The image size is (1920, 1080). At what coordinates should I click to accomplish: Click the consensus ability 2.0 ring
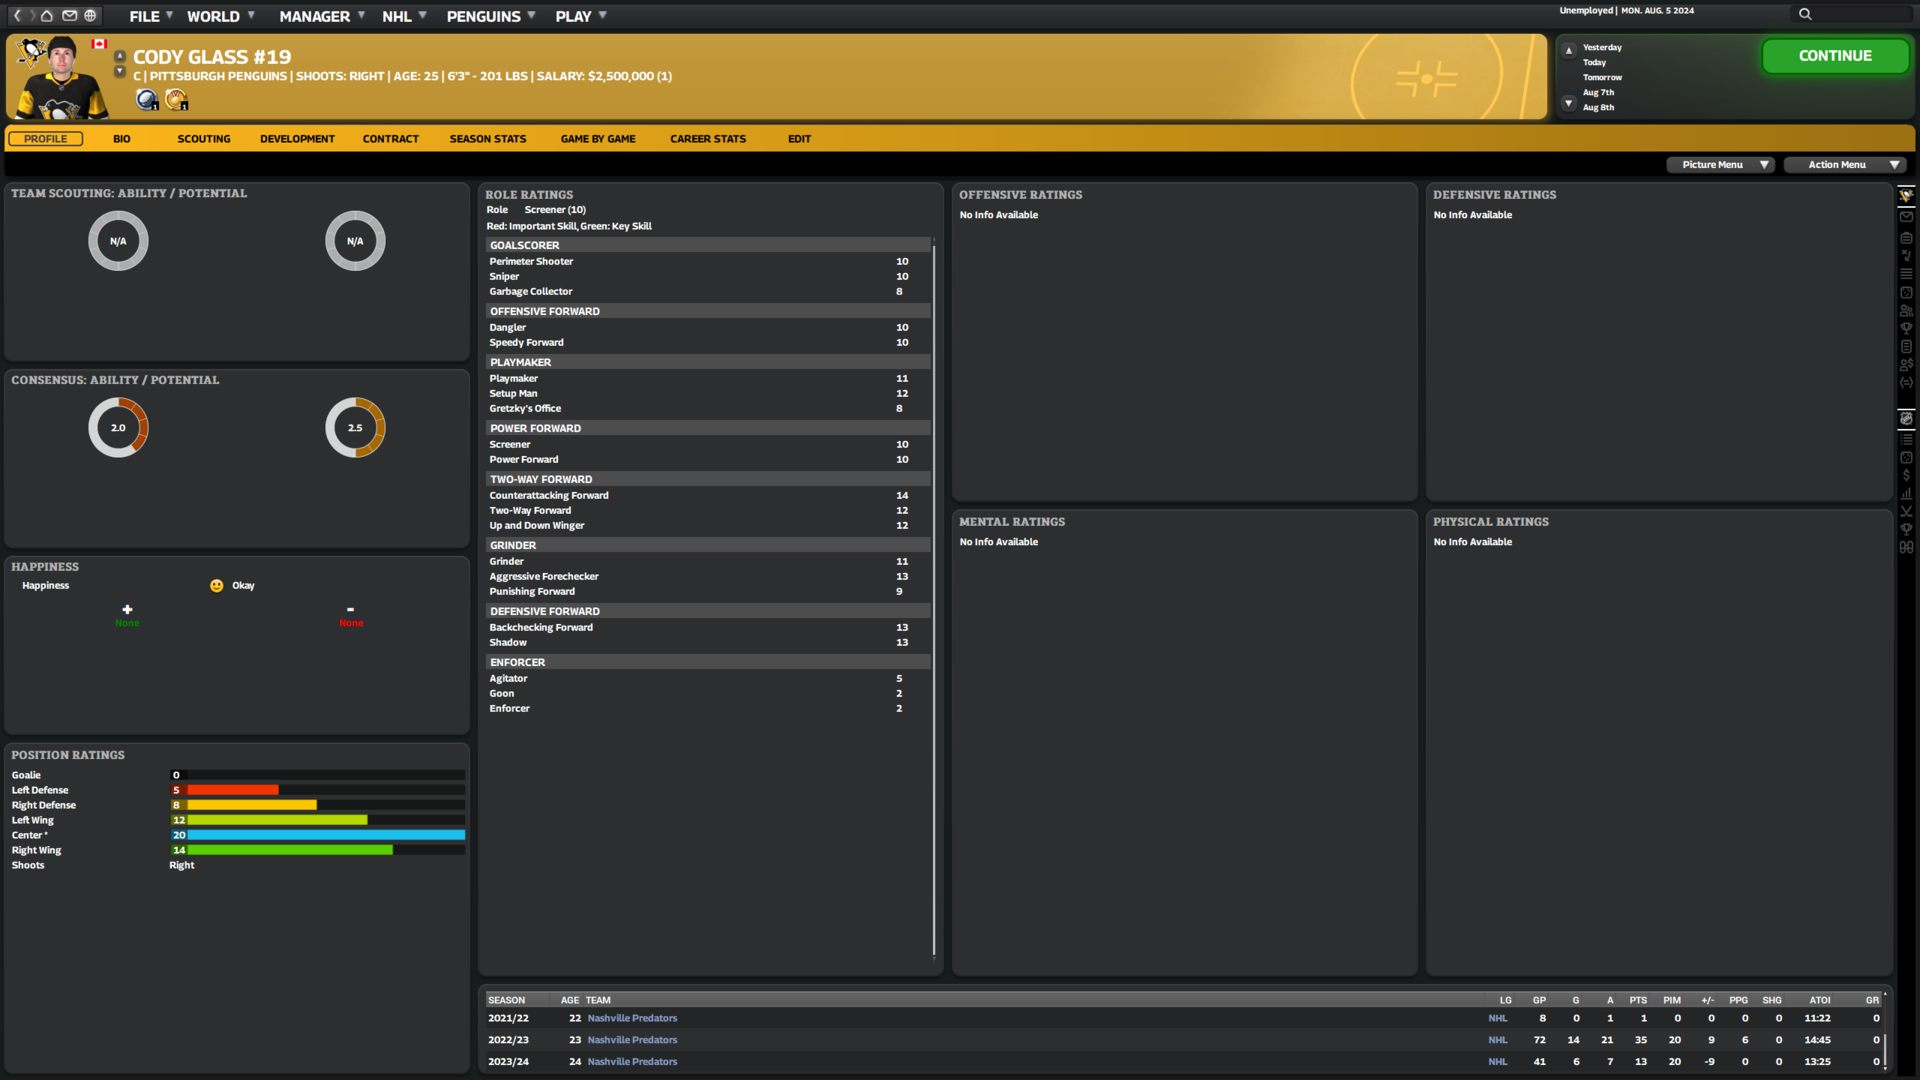118,428
